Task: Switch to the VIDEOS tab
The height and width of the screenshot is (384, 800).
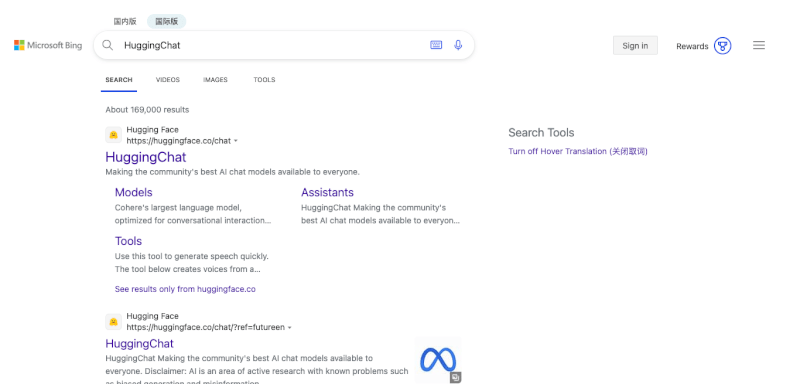Action: pyautogui.click(x=168, y=80)
